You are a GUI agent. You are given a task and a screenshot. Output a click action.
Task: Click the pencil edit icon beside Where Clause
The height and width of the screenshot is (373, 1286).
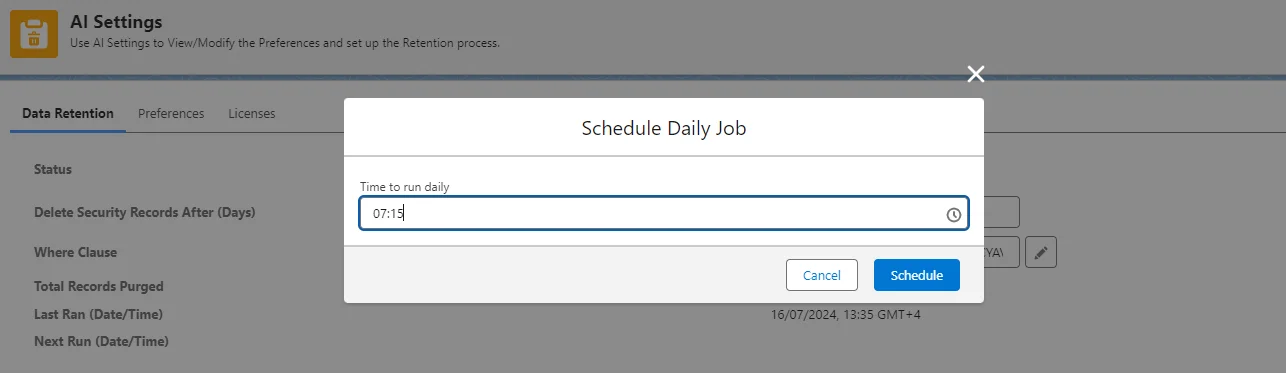(x=1041, y=253)
